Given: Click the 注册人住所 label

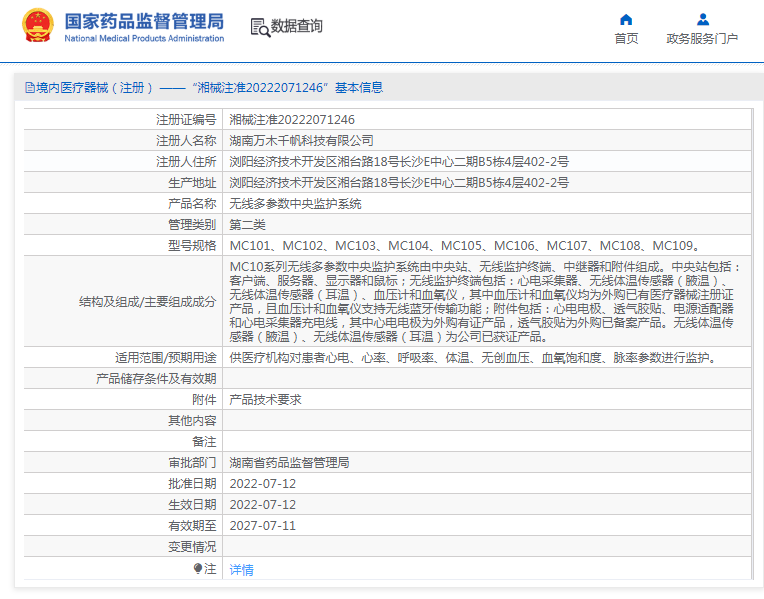Looking at the screenshot, I should [x=186, y=162].
